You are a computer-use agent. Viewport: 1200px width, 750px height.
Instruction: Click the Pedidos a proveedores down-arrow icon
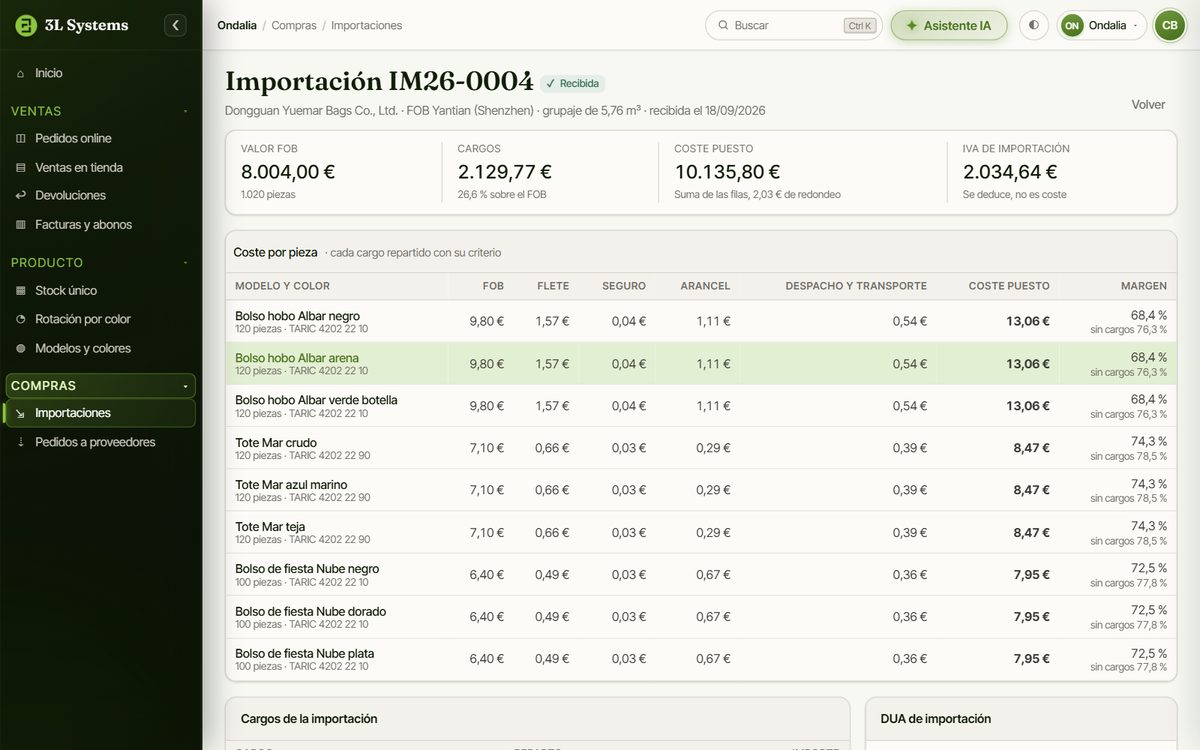[21, 442]
